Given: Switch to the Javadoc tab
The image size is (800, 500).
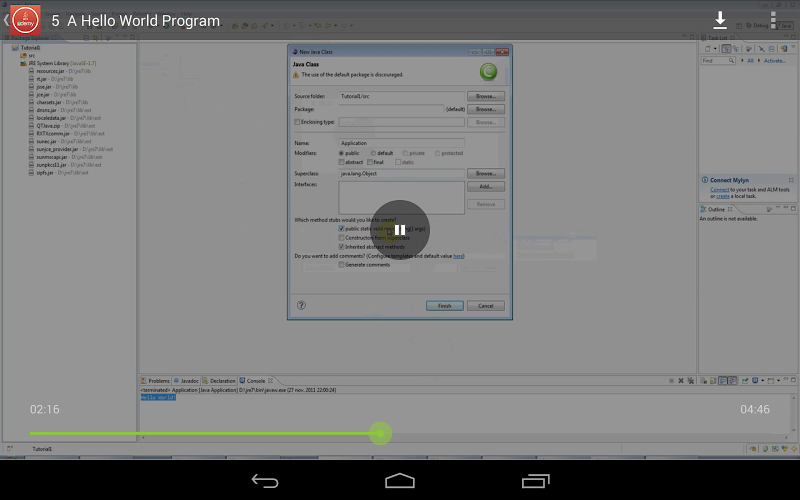Looking at the screenshot, I should click(x=187, y=381).
